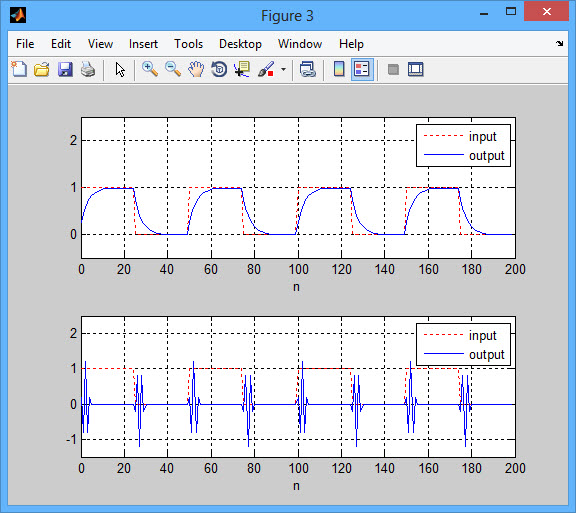This screenshot has height=513, width=576.
Task: Open the Insert menu
Action: click(143, 44)
